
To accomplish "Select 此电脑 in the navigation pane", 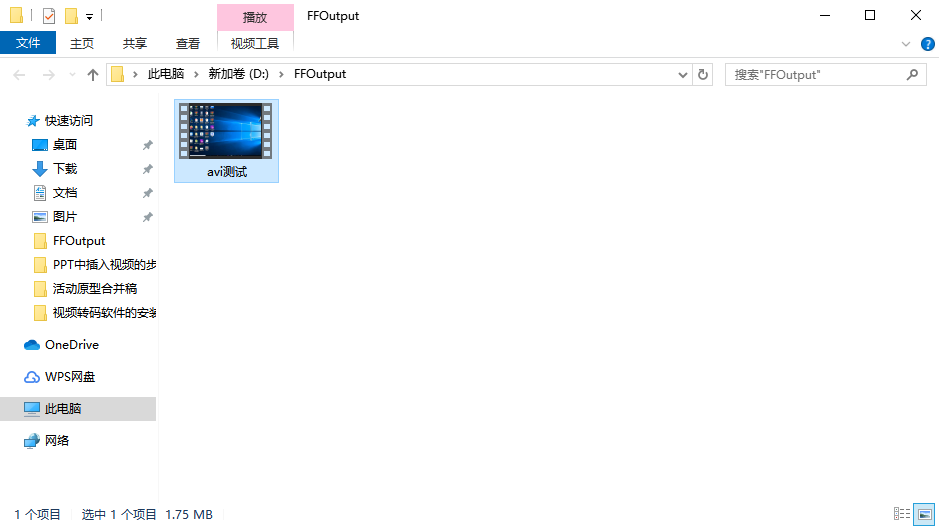I will pyautogui.click(x=63, y=409).
